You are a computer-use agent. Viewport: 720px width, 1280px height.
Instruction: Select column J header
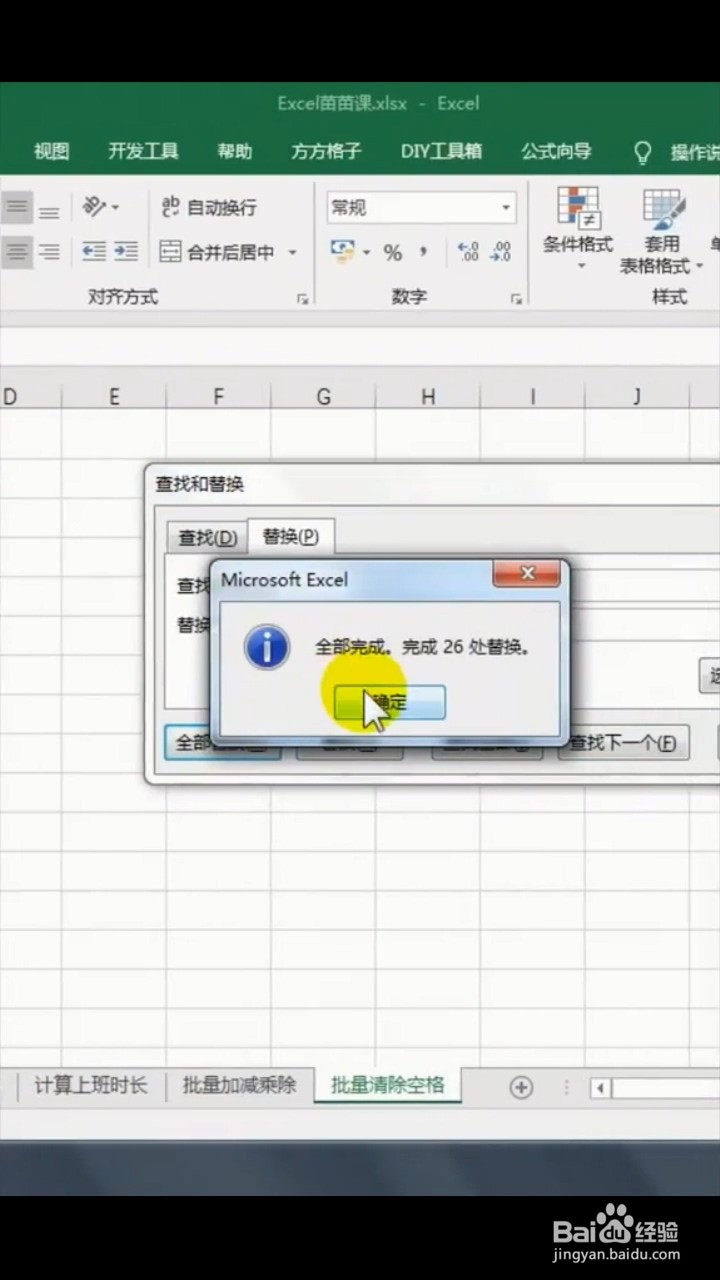(x=637, y=397)
